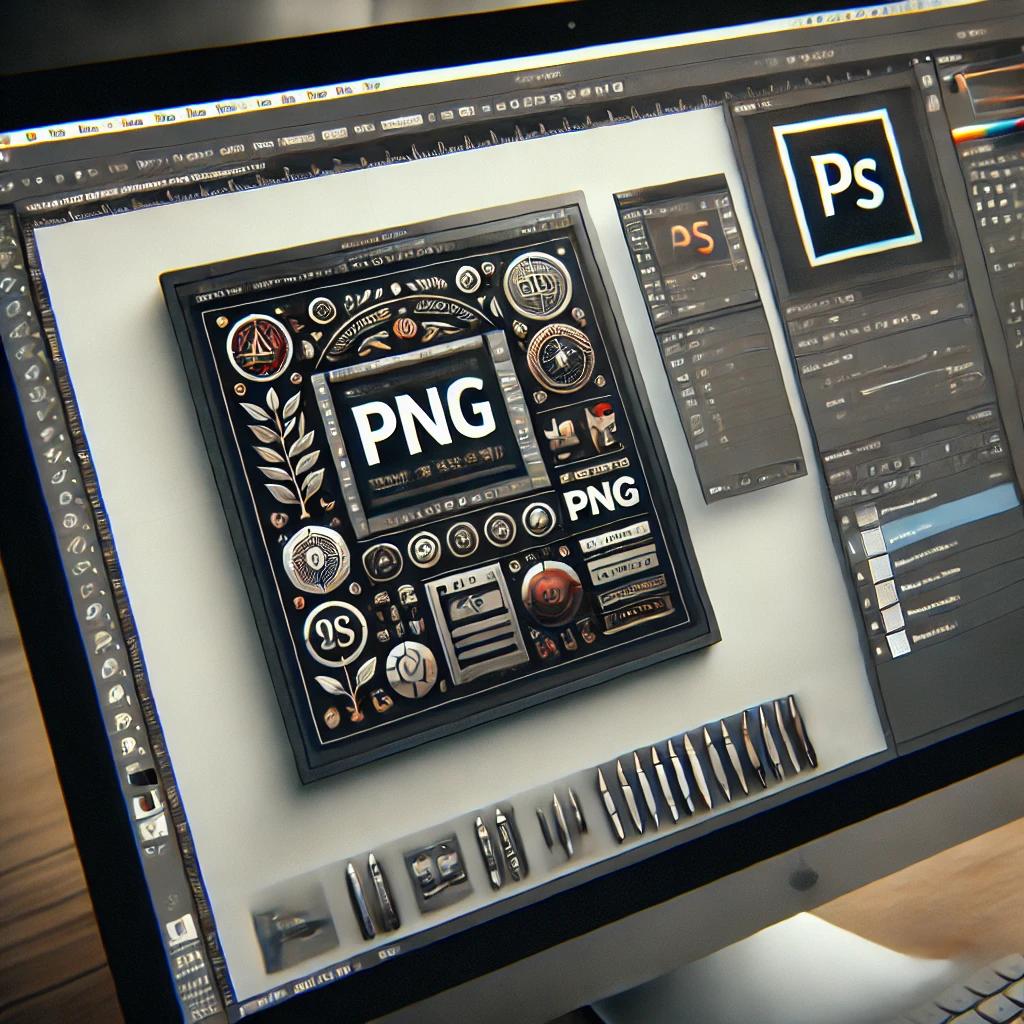Click the smaller PNG label beside the frame
Viewport: 1024px width, 1024px height.
(600, 498)
